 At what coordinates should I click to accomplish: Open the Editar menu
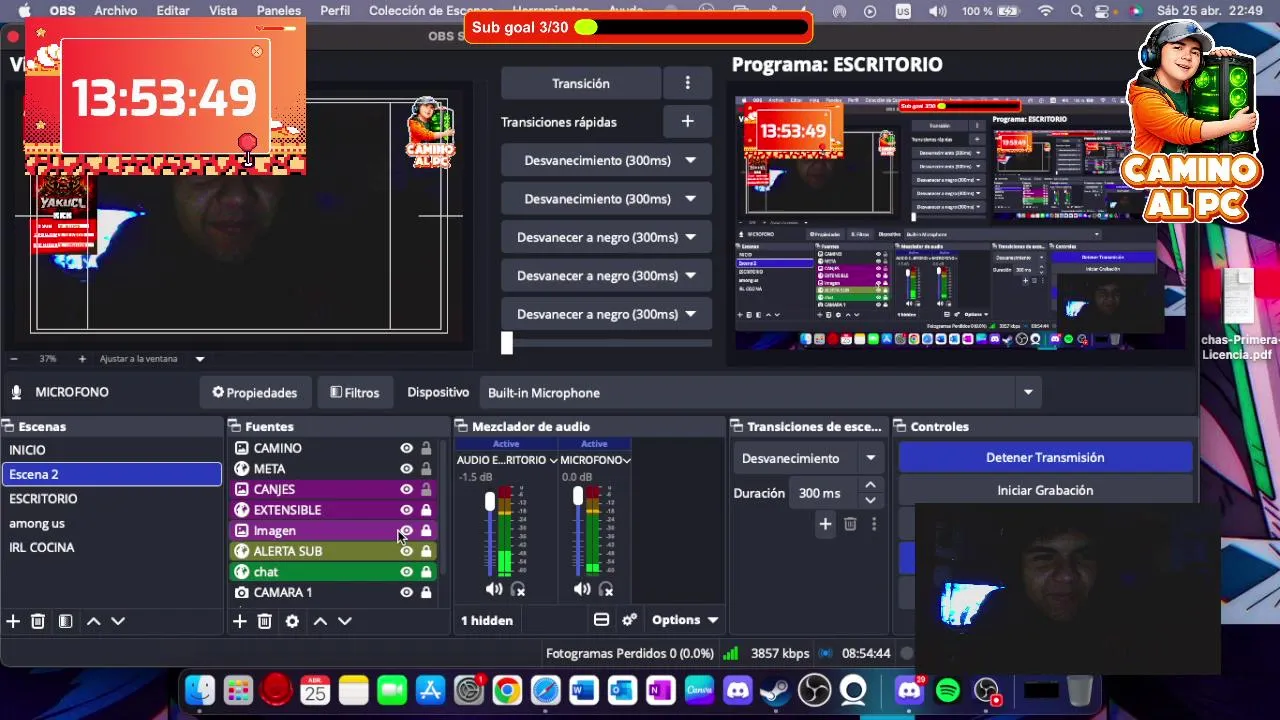pyautogui.click(x=173, y=10)
